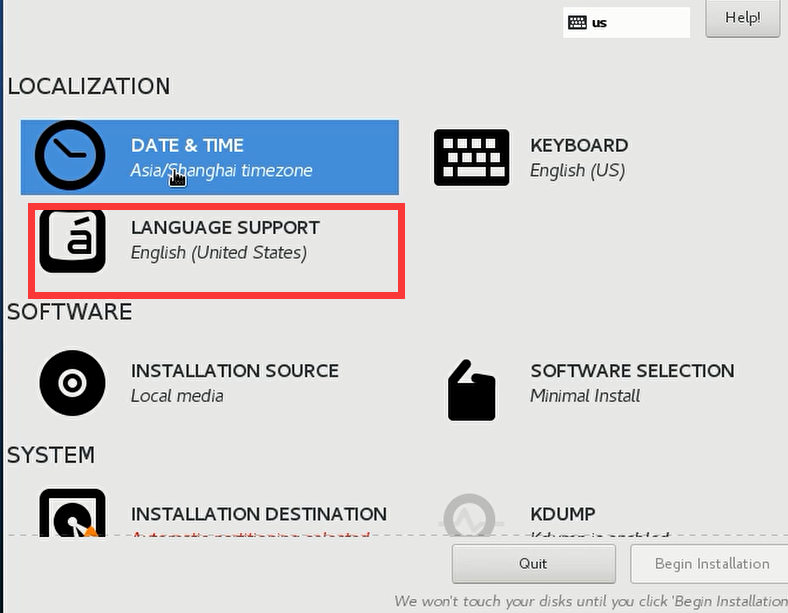The width and height of the screenshot is (788, 613).
Task: Click the keyboard icon for Keyboard settings
Action: (x=471, y=157)
